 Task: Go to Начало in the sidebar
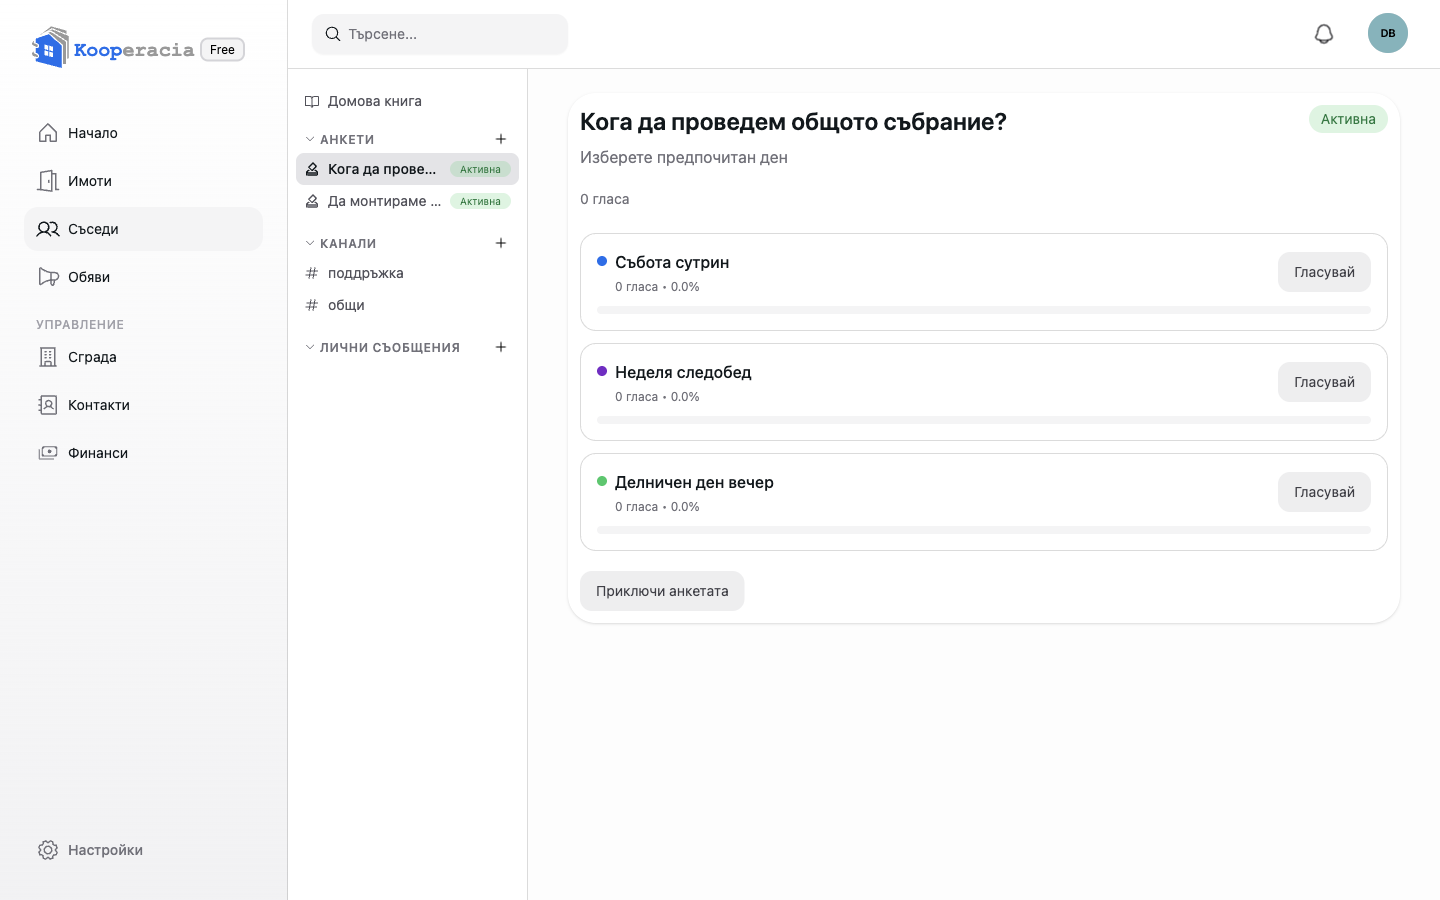(143, 133)
